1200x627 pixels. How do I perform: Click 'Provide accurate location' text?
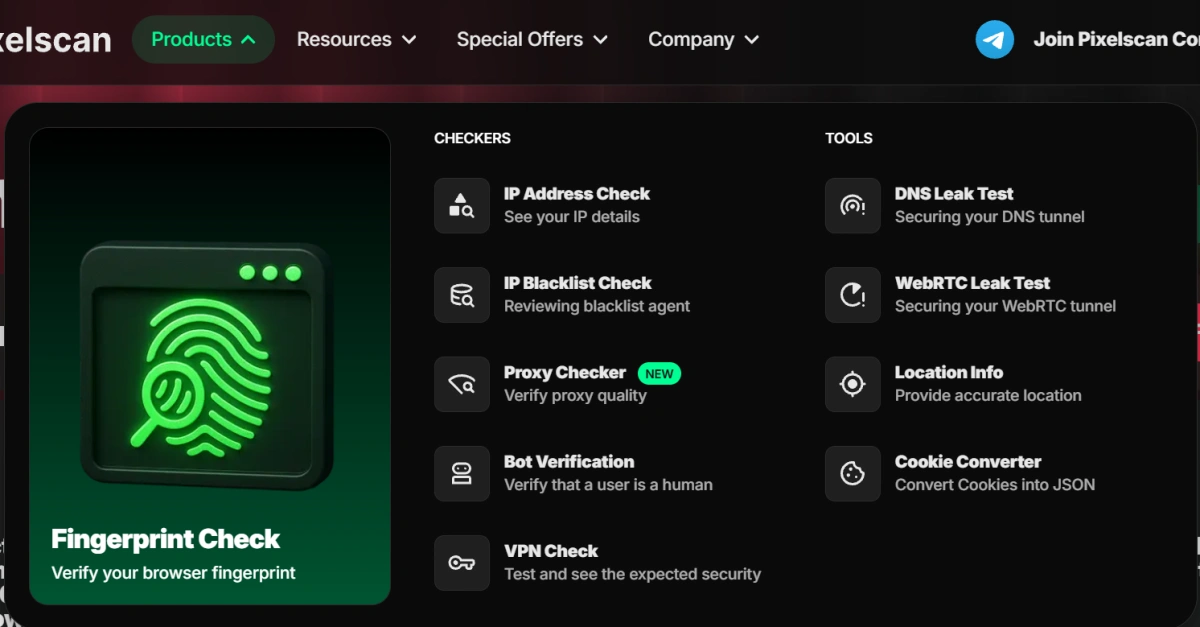988,395
